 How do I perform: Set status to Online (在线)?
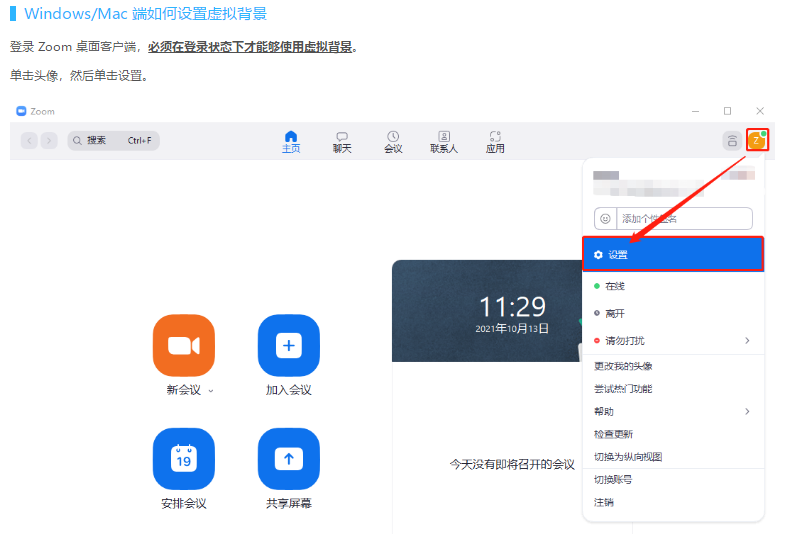click(x=615, y=286)
